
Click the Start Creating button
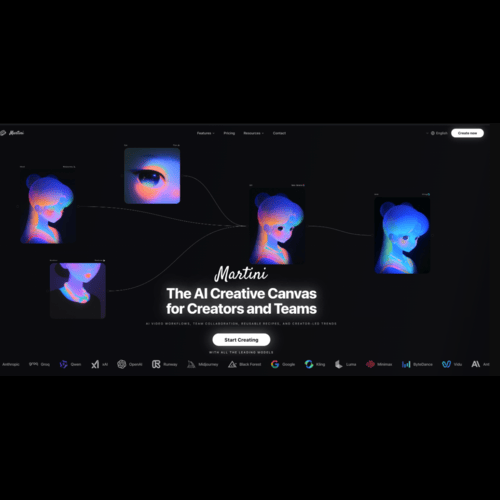click(241, 340)
